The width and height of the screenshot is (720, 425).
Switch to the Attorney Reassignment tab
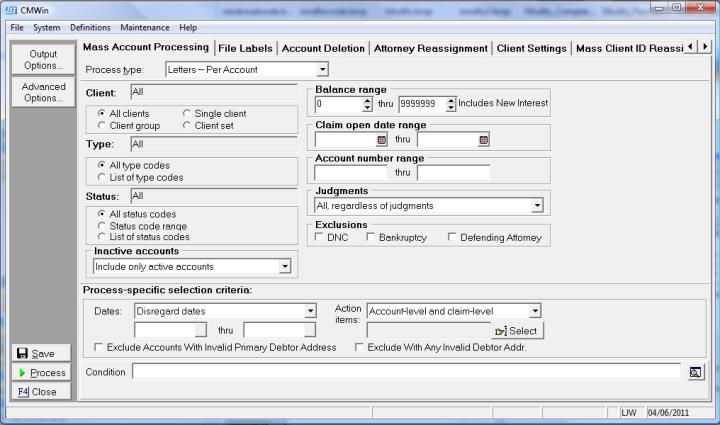coord(430,48)
